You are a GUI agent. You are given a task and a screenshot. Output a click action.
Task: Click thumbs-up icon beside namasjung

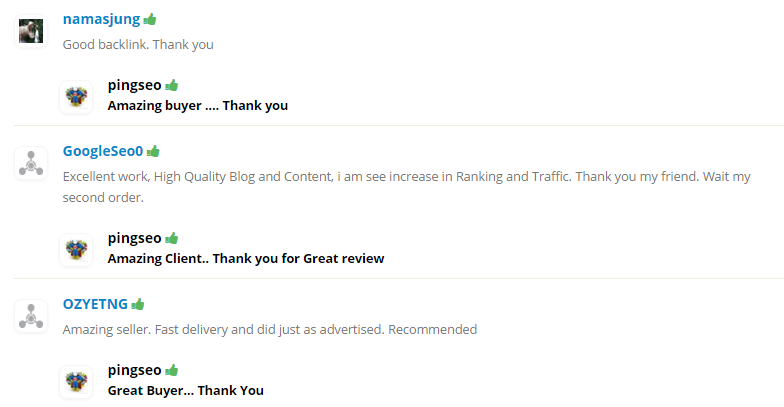tap(150, 19)
